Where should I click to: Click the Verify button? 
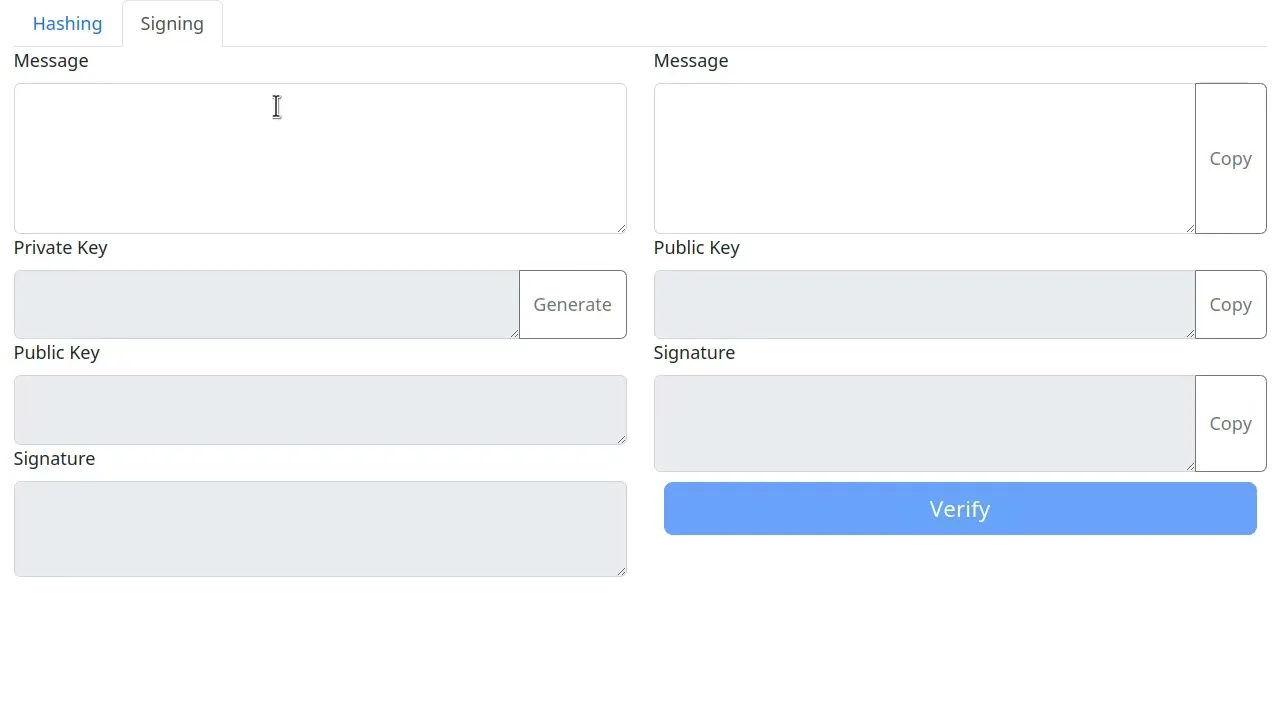coord(959,508)
